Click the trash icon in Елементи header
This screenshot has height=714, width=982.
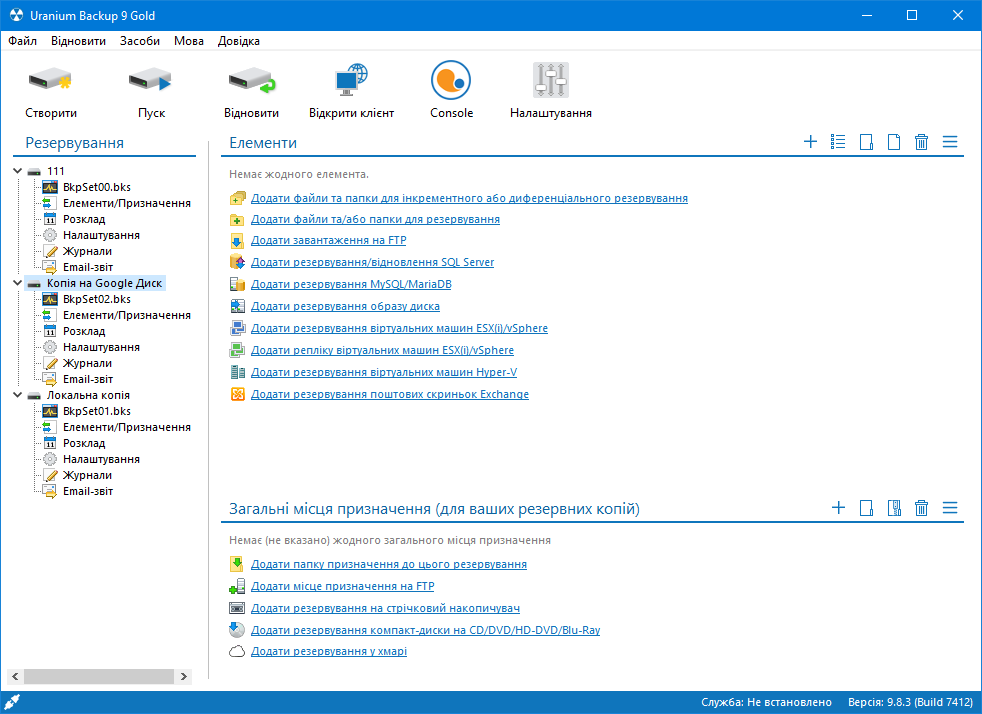(x=921, y=142)
